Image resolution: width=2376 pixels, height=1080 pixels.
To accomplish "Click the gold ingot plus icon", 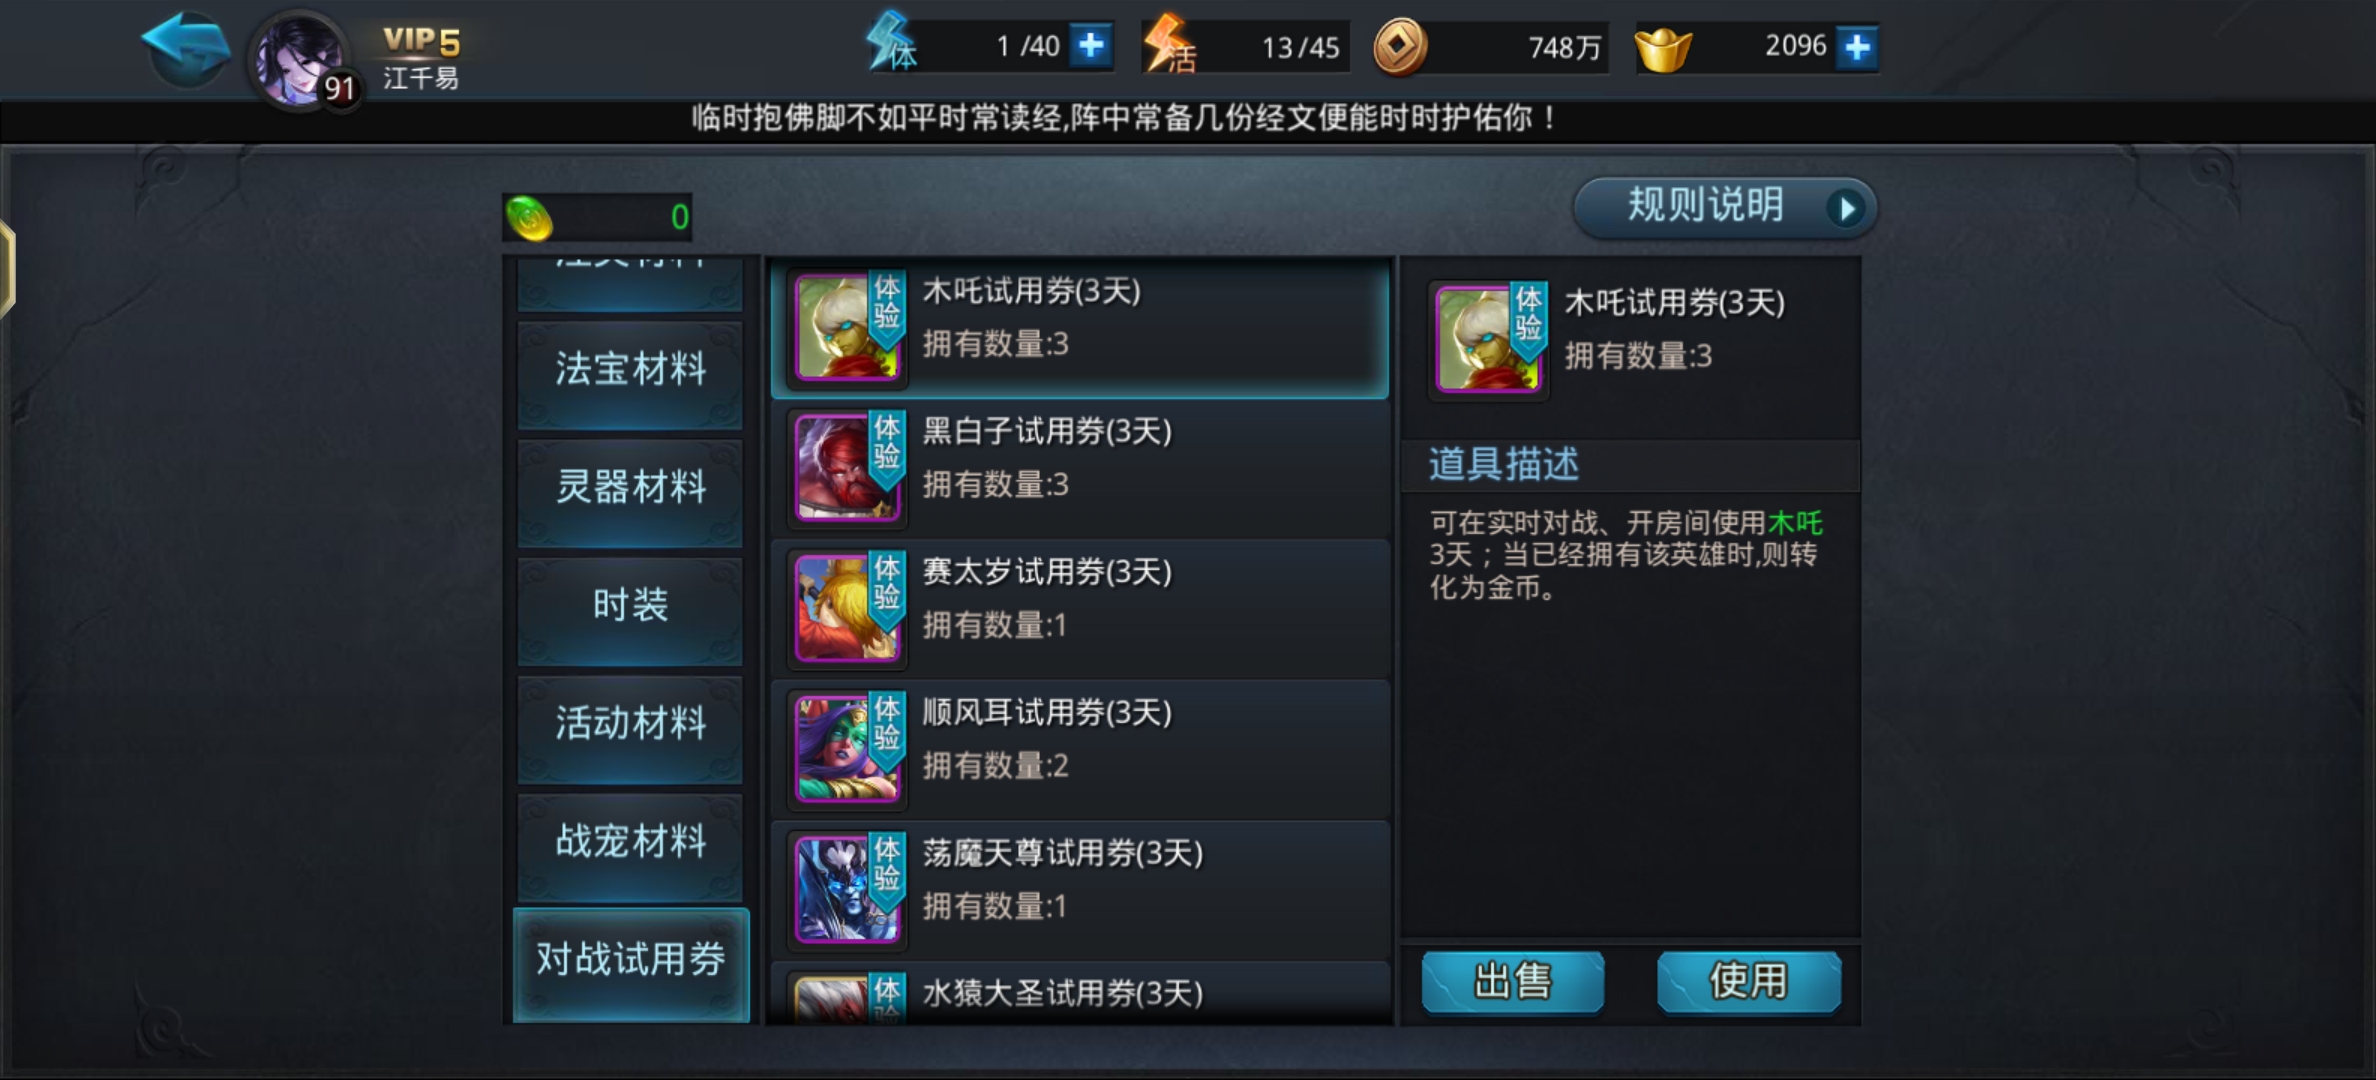I will (x=1856, y=47).
